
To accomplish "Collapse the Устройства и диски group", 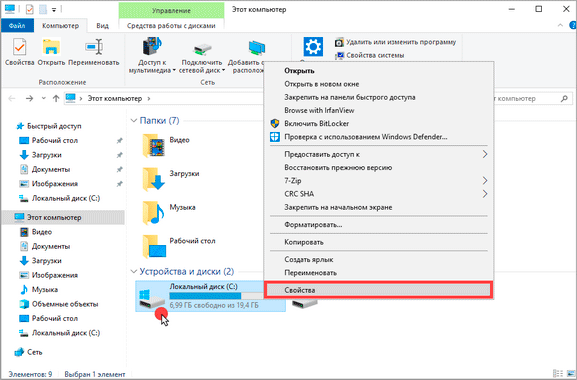I will (x=134, y=271).
